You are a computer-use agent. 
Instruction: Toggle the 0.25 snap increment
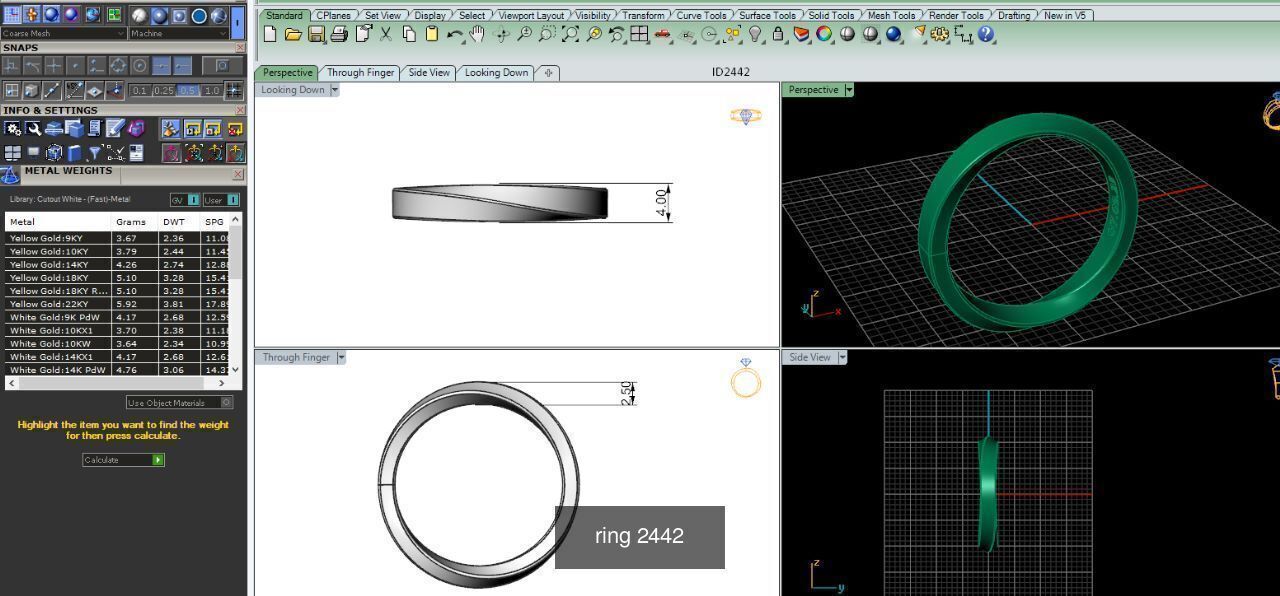point(163,91)
